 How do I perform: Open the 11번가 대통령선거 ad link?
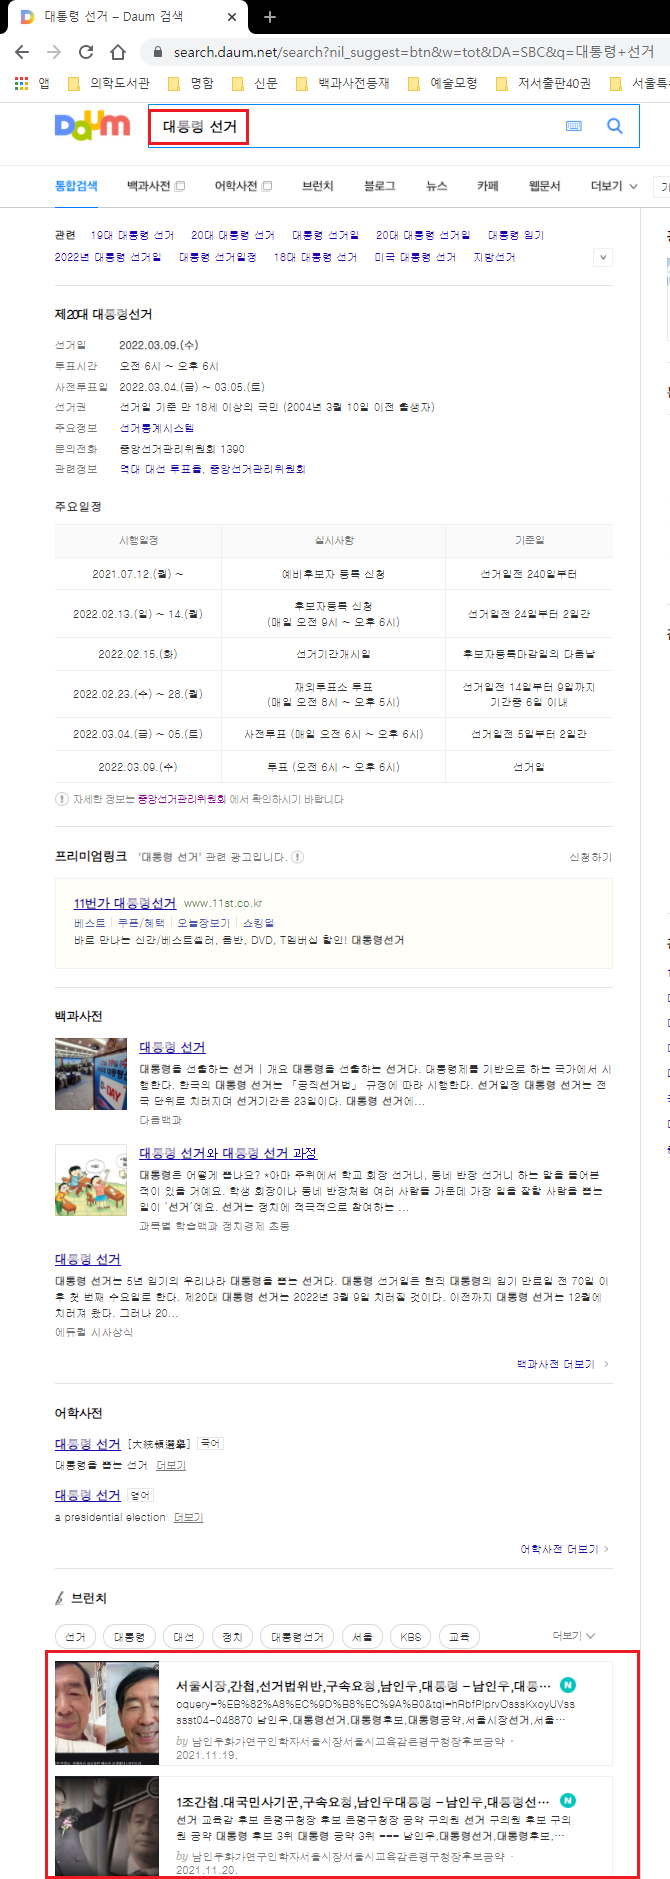click(x=125, y=903)
